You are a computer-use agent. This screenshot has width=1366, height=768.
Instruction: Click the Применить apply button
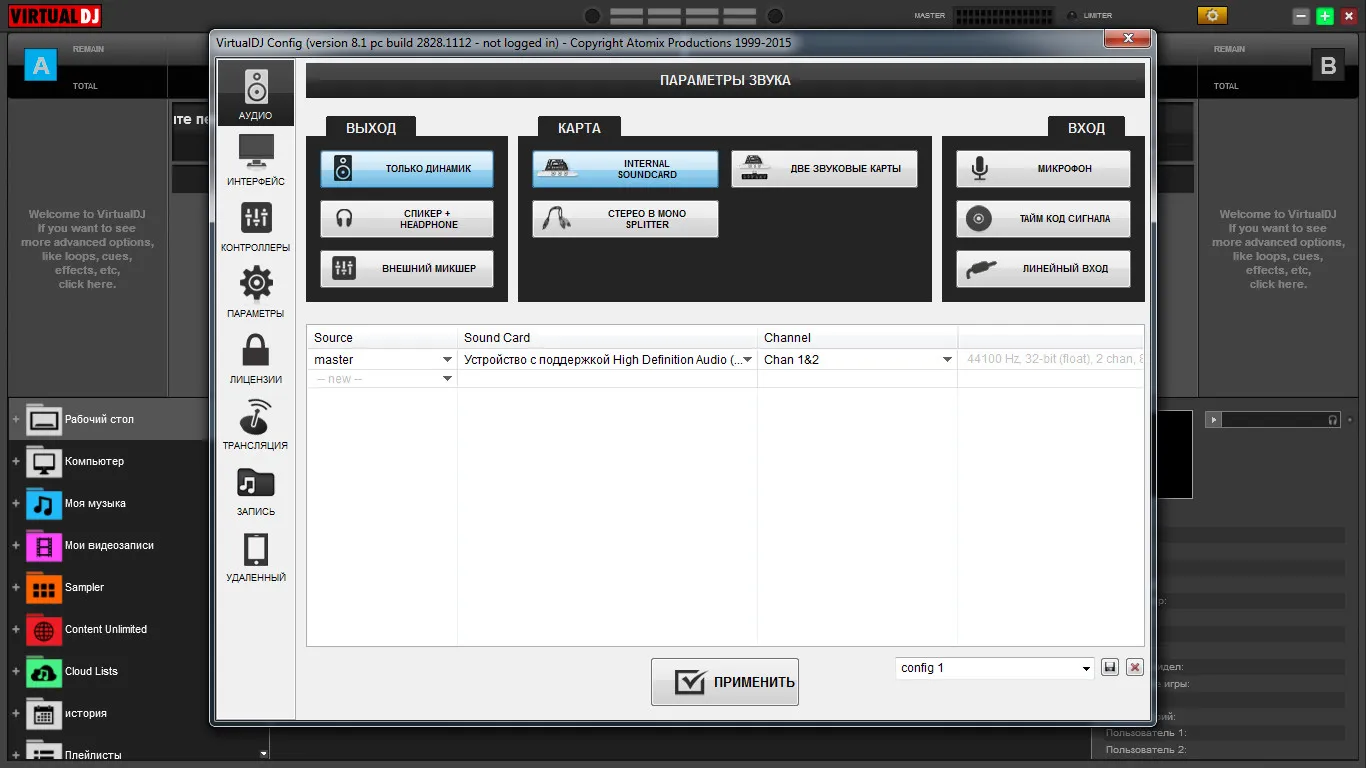coord(725,682)
